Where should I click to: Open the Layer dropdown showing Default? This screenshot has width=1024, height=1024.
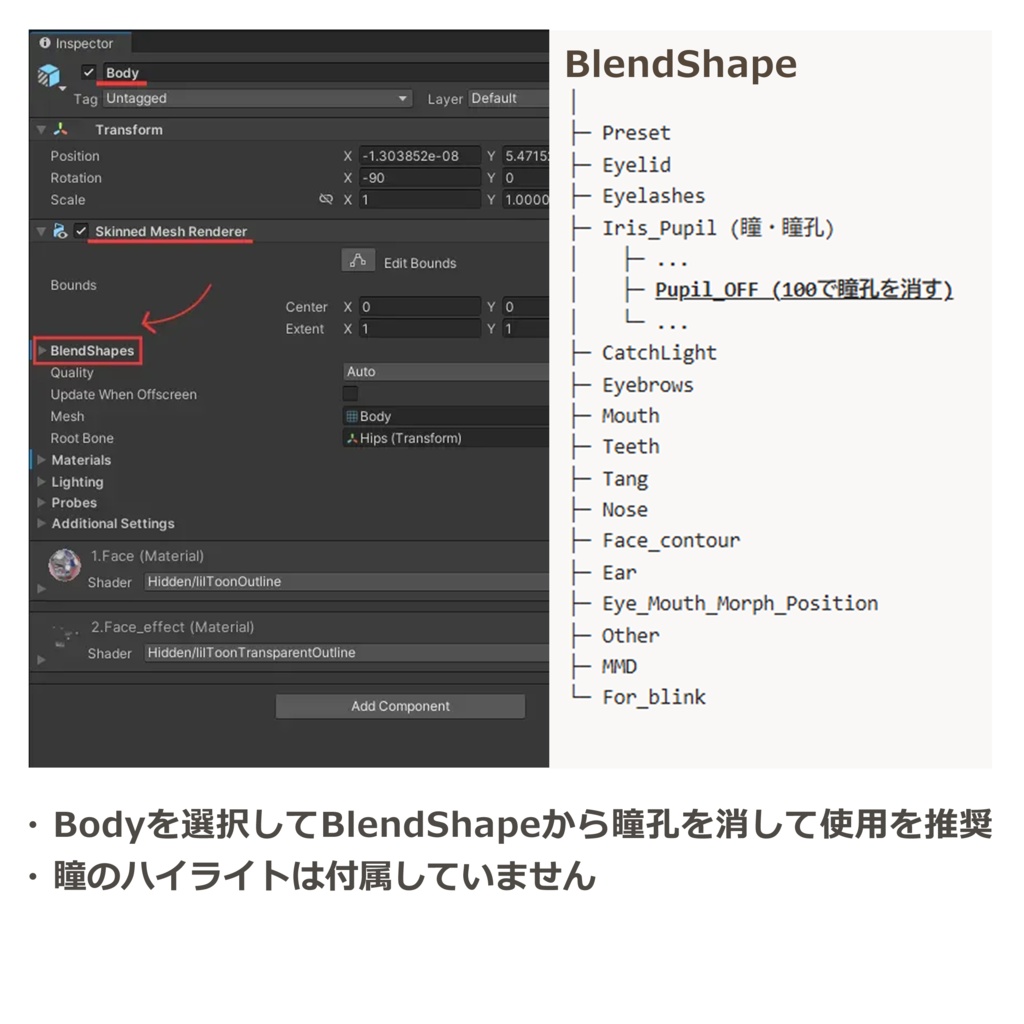pyautogui.click(x=509, y=98)
